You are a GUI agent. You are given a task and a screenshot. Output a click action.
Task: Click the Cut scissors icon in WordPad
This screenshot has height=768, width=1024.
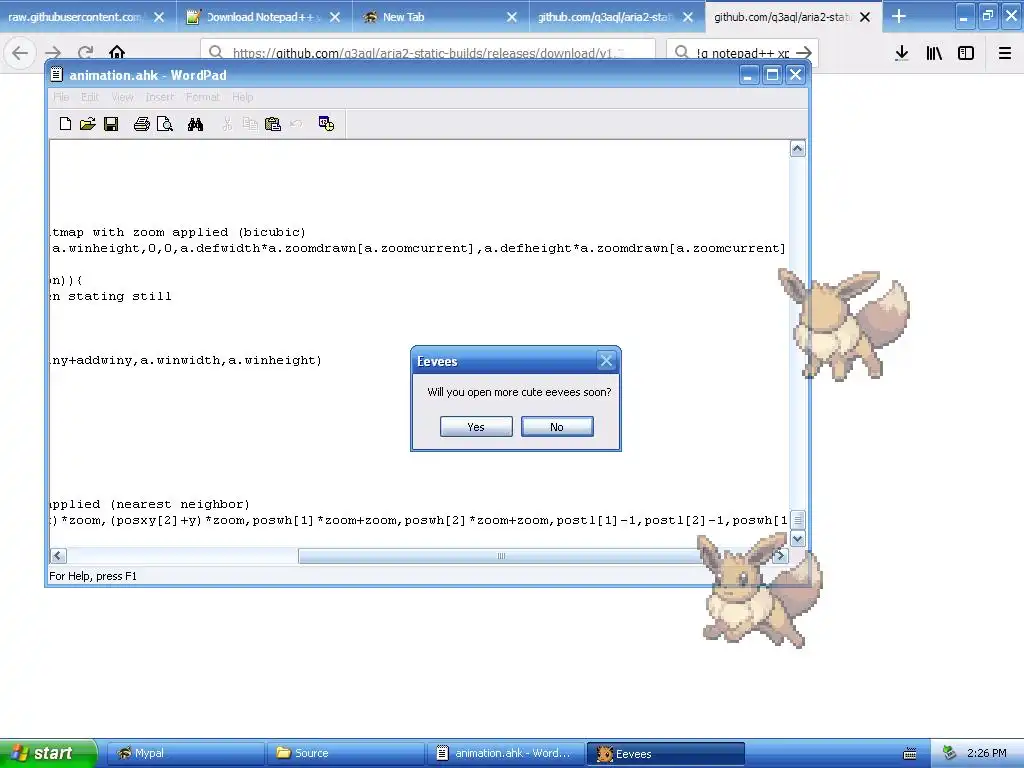(x=227, y=124)
